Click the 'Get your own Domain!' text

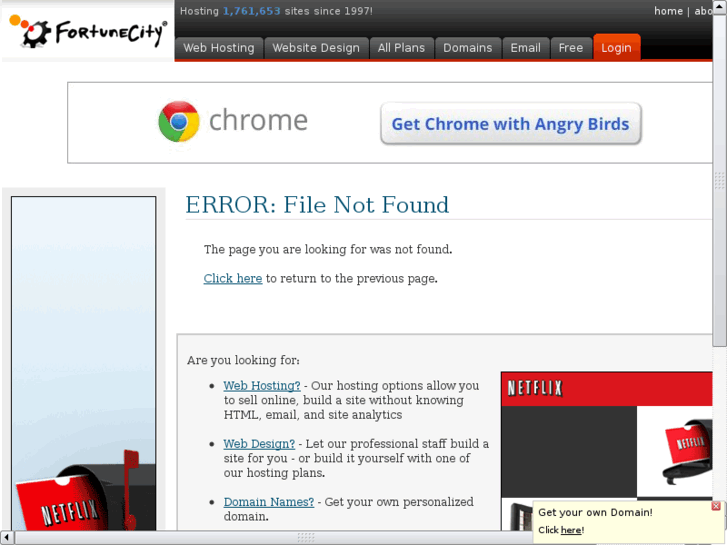pyautogui.click(x=595, y=513)
